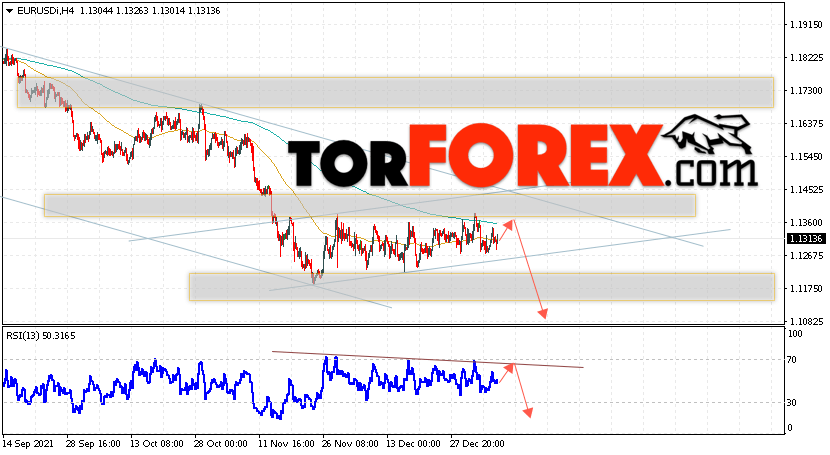
Task: Click time axis label 11 Nov 16:00
Action: tap(285, 443)
